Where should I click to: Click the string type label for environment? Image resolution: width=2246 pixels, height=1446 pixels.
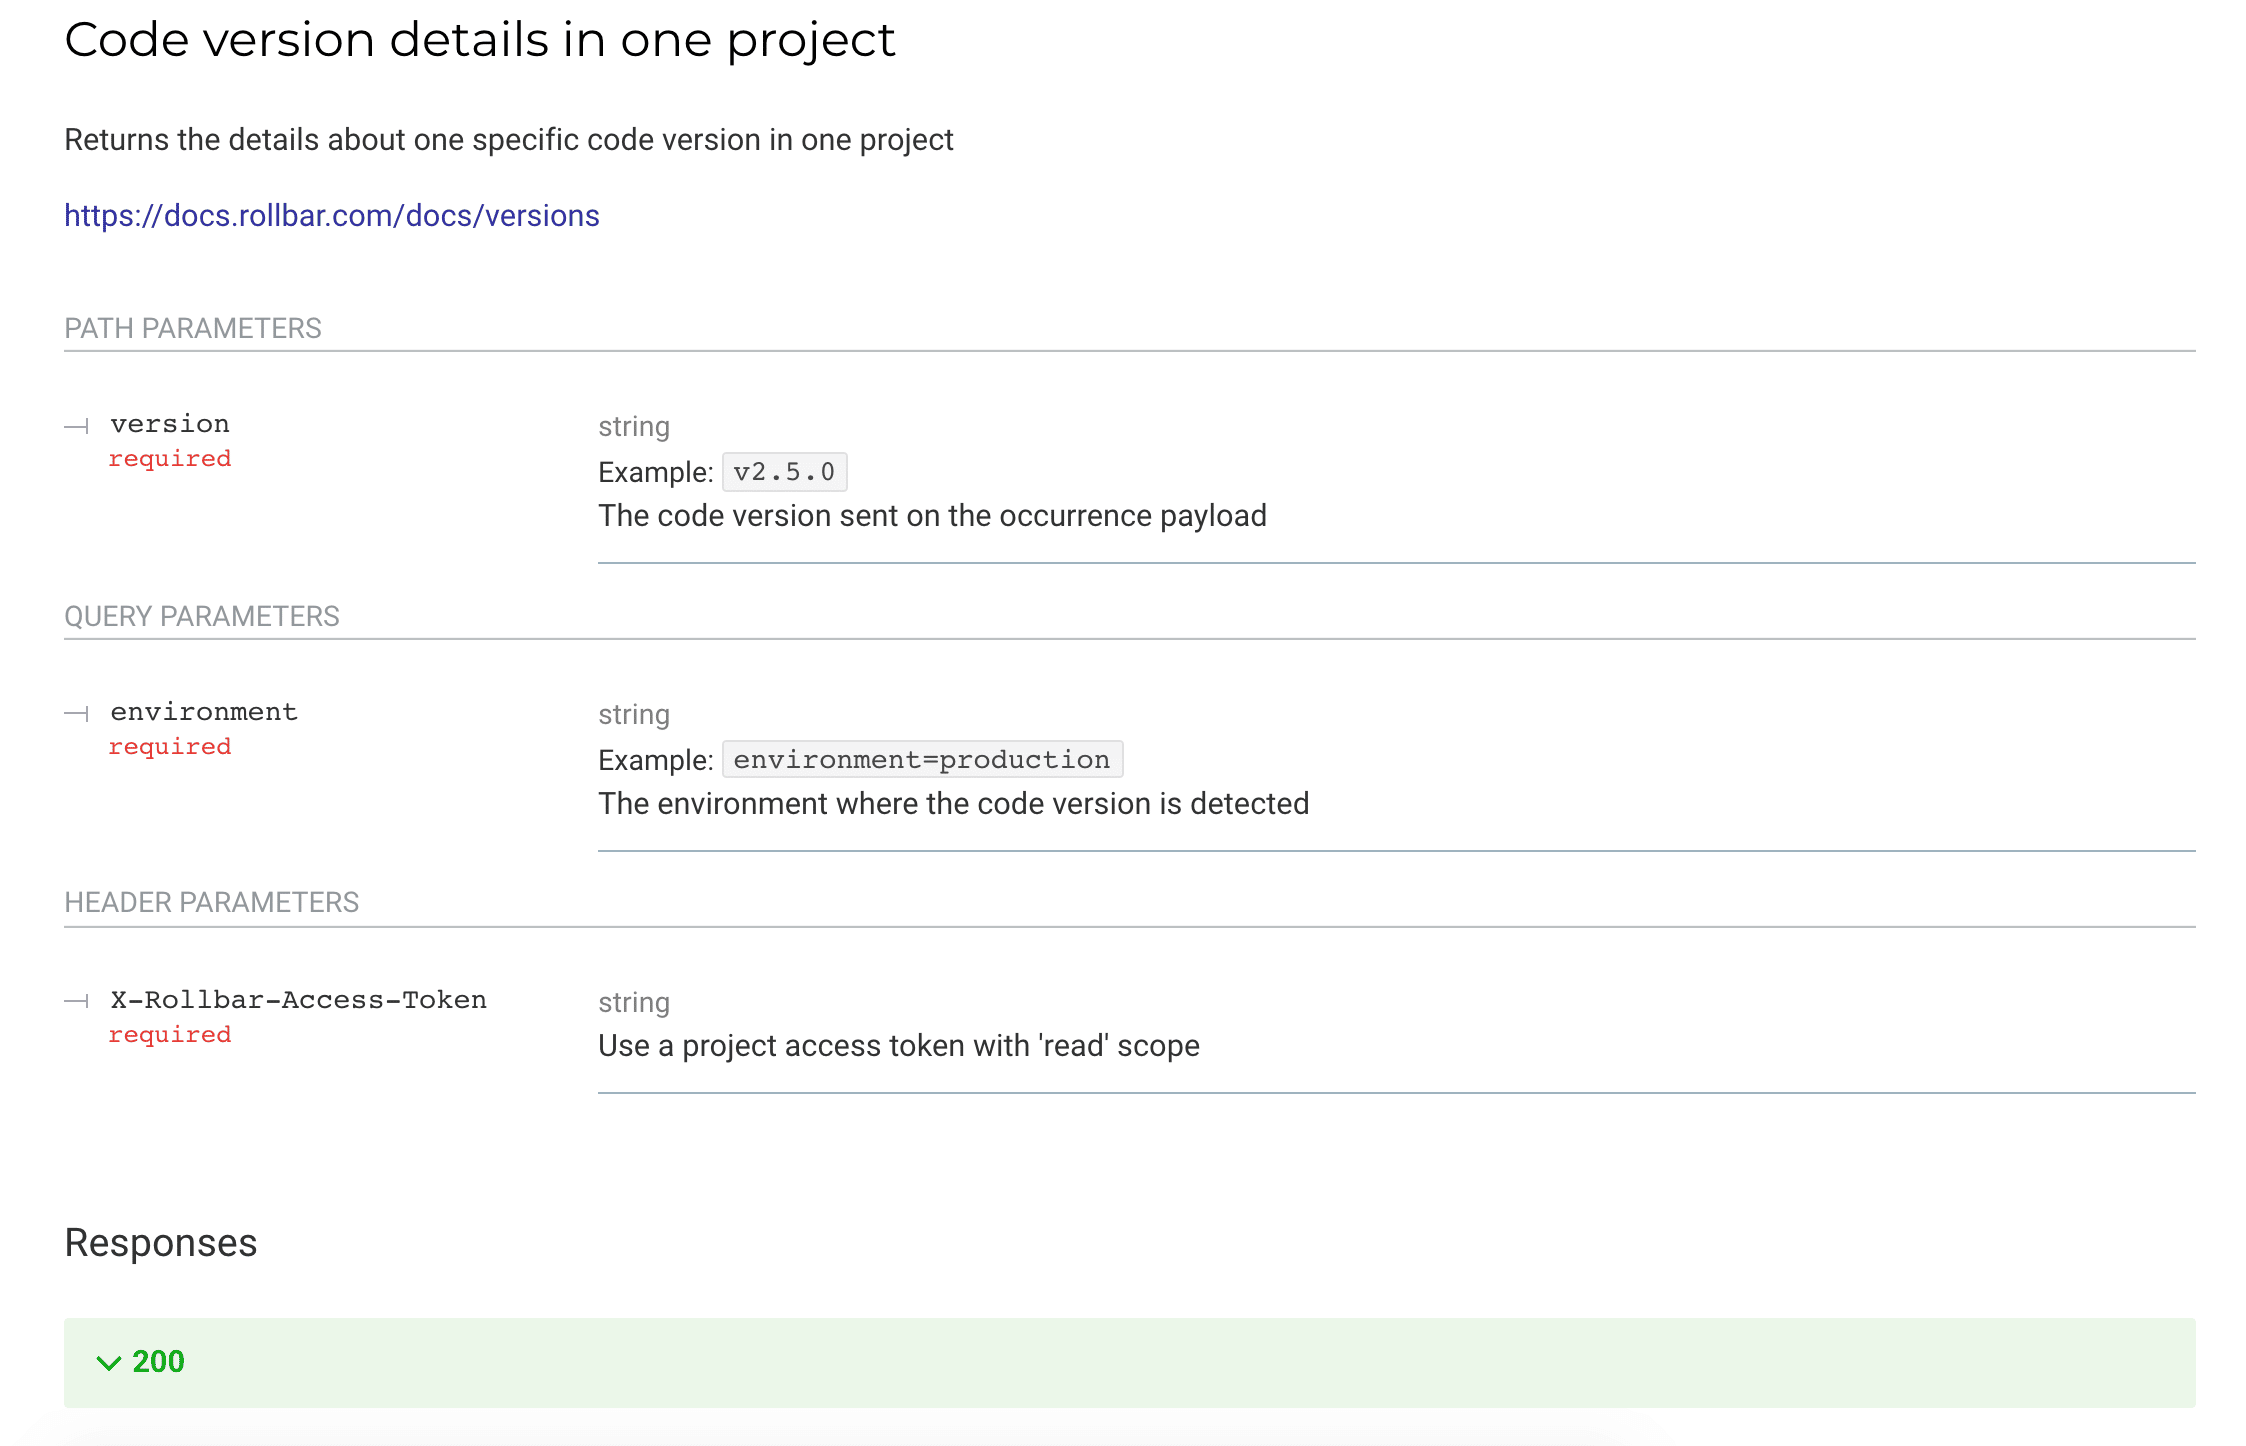[x=634, y=714]
